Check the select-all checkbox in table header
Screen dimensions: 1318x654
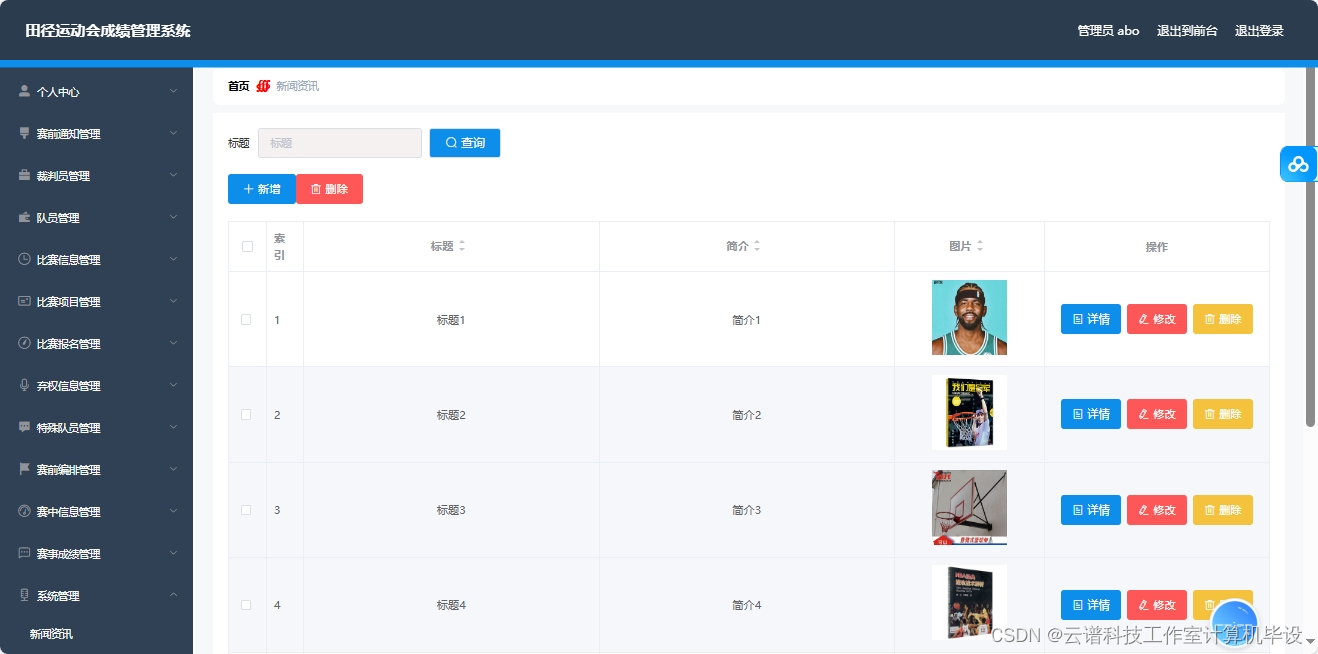coord(247,245)
